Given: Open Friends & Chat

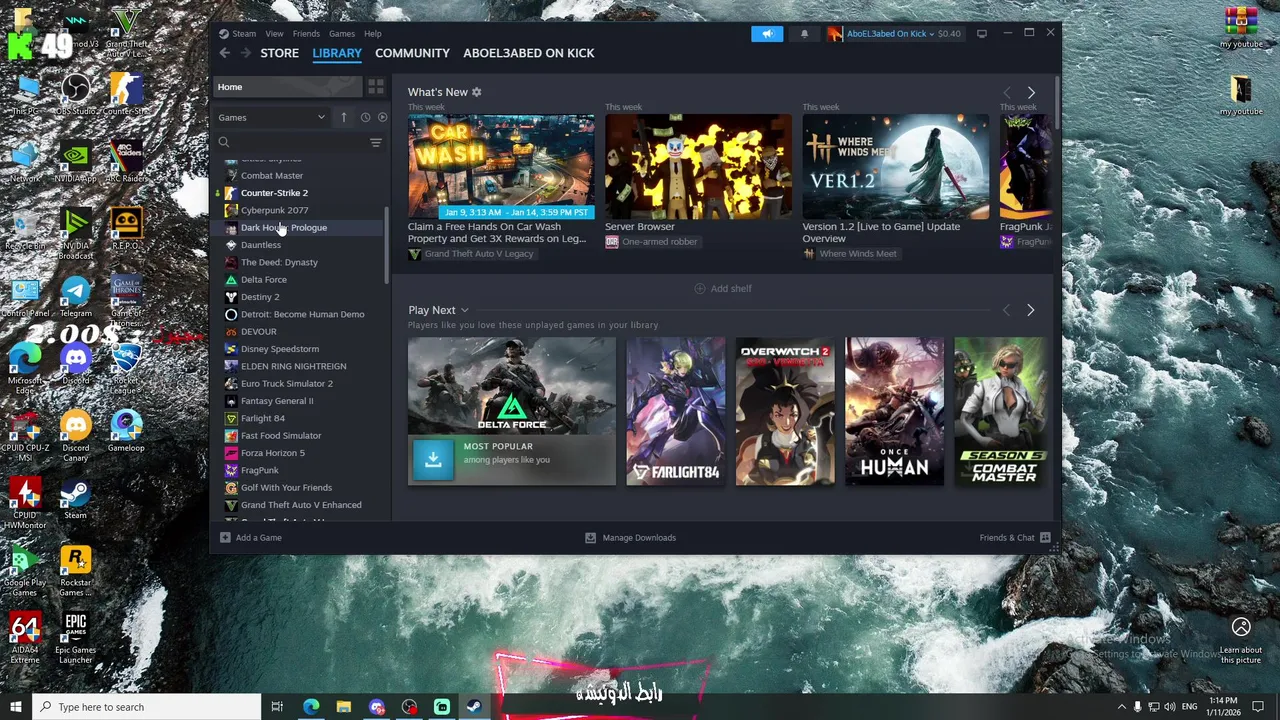Looking at the screenshot, I should point(1015,538).
